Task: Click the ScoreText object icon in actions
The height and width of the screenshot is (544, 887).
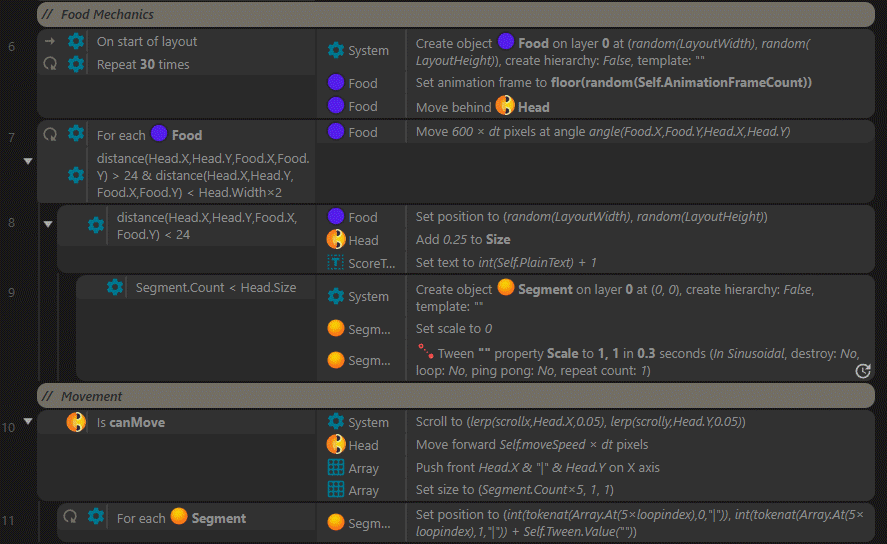Action: (x=336, y=263)
